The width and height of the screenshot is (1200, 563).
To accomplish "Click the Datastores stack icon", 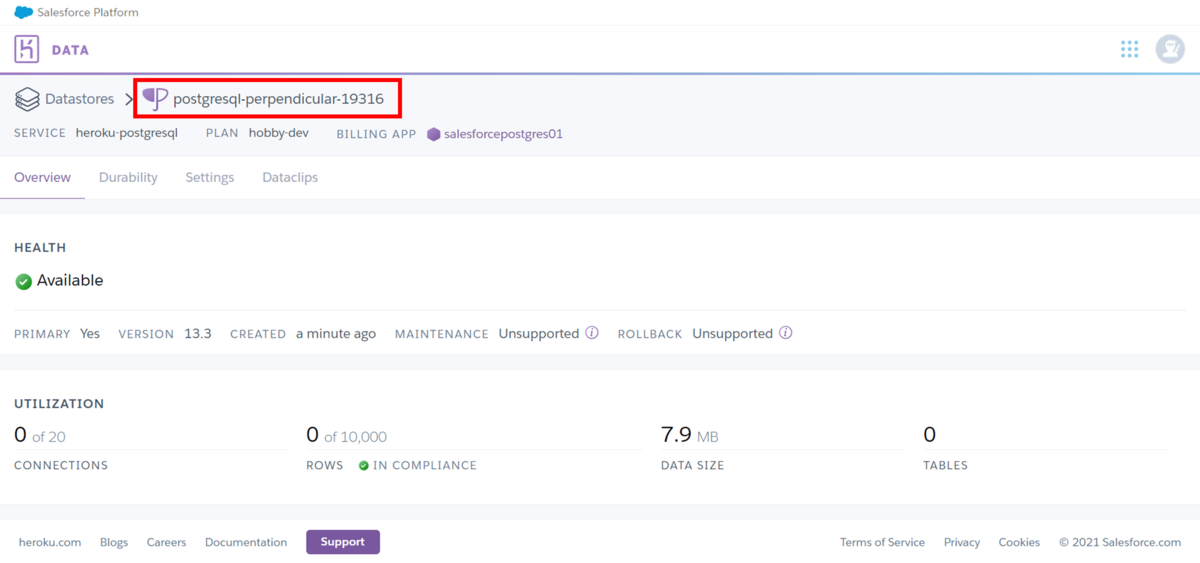I will 27,99.
